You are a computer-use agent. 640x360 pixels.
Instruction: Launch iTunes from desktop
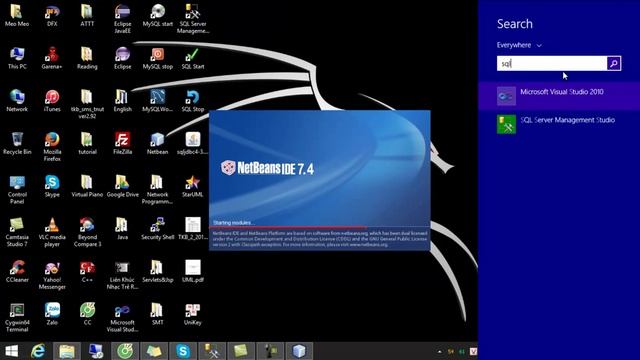[52, 100]
